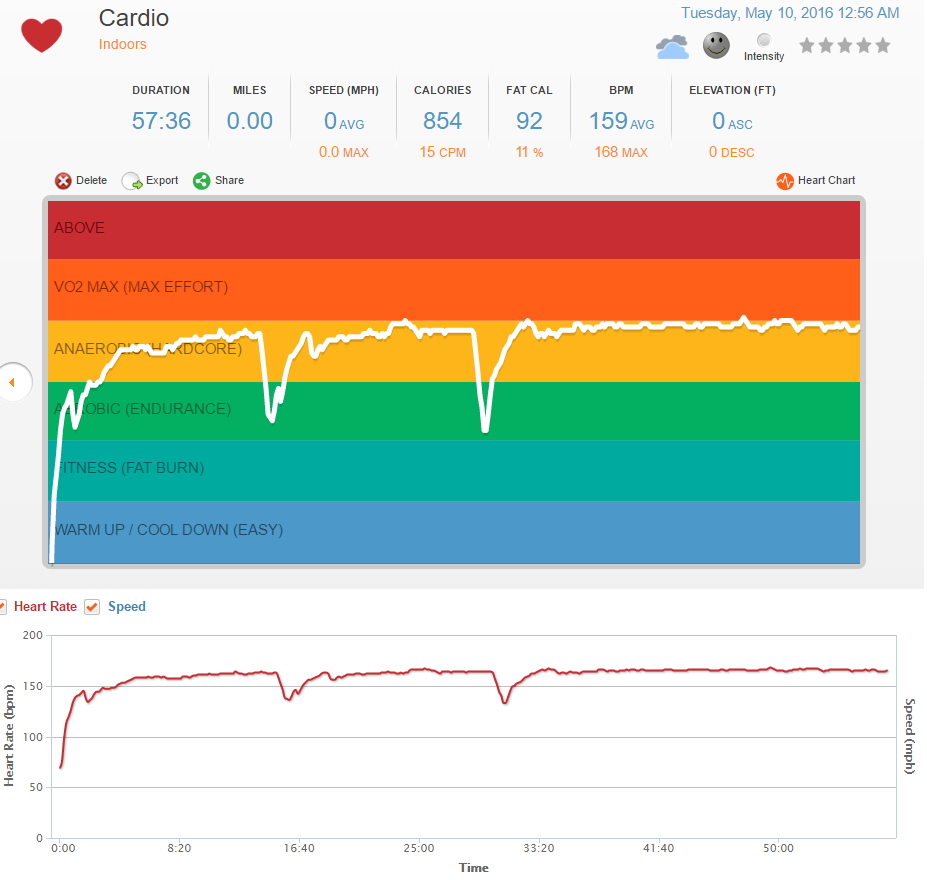Open the Indoors activity link

[x=121, y=45]
